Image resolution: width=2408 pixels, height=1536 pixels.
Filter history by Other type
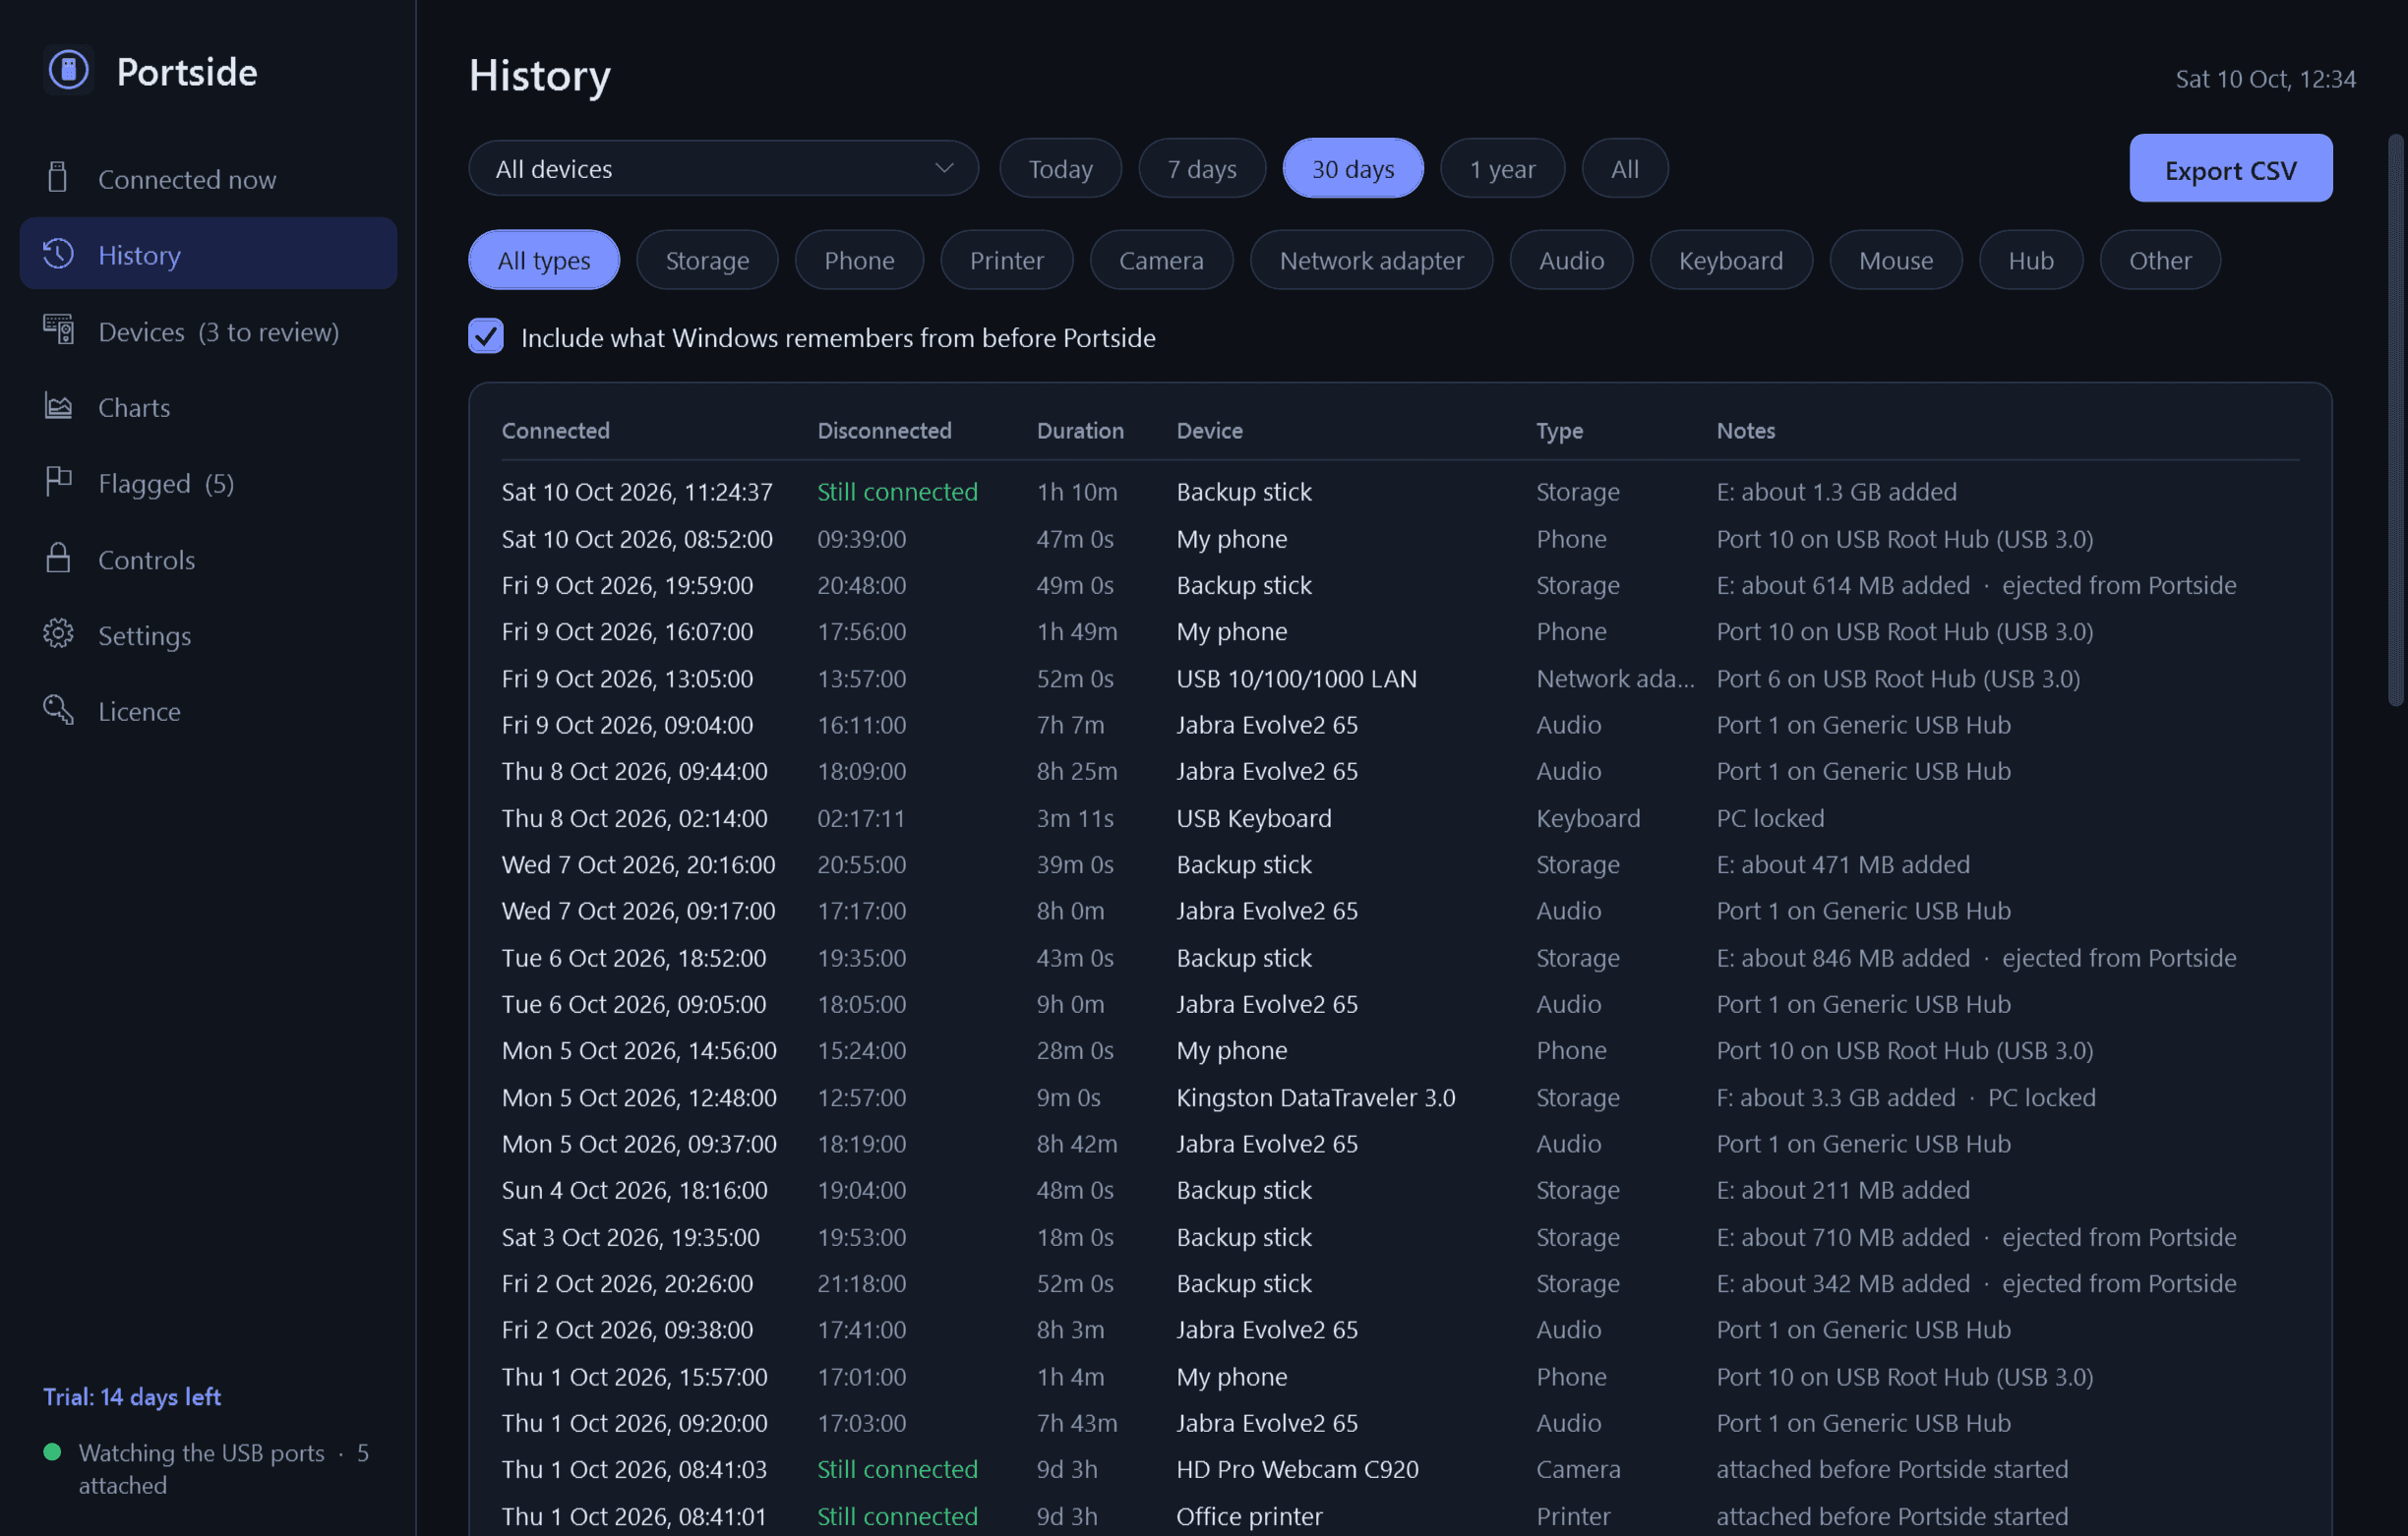click(2159, 260)
